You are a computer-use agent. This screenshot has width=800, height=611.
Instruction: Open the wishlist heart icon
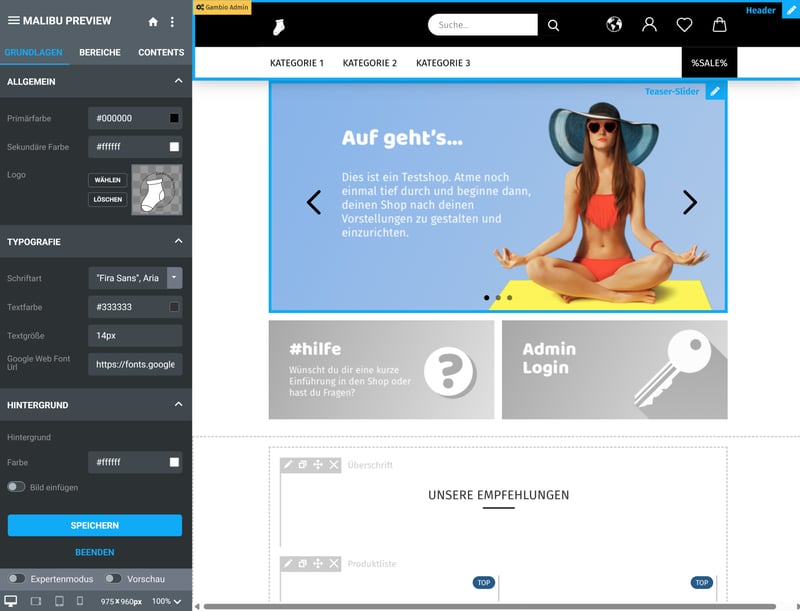pos(684,24)
